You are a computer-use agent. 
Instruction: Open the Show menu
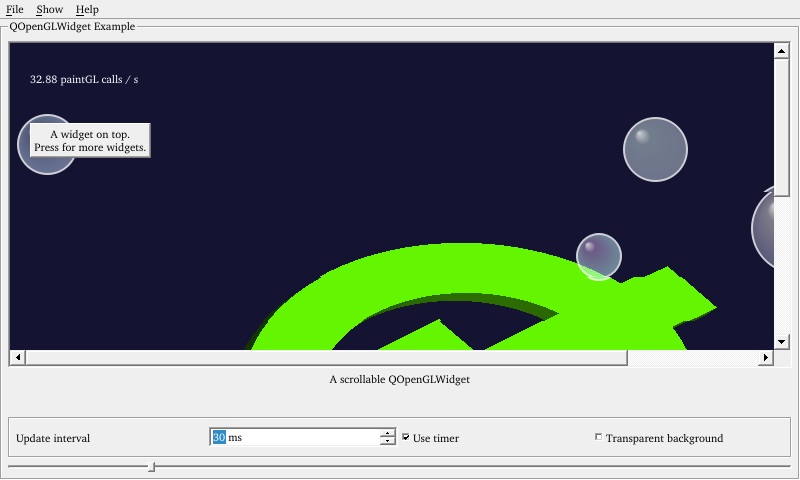(49, 9)
